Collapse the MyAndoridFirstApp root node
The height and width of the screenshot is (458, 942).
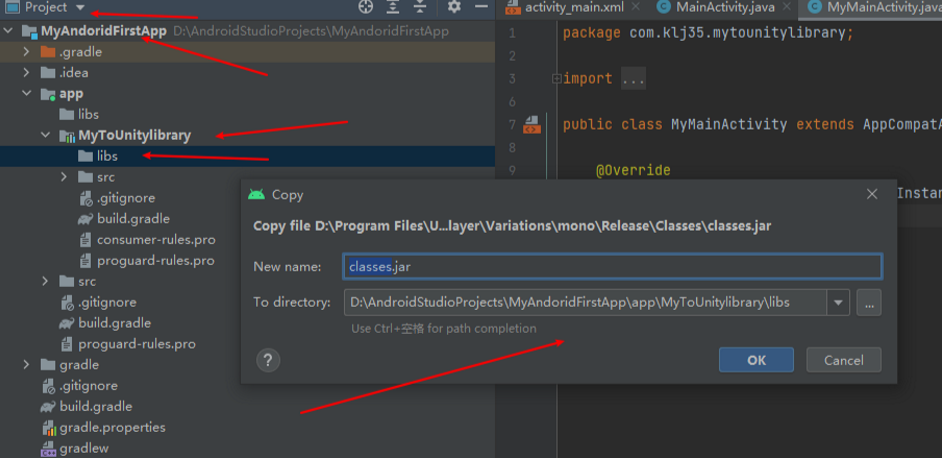[8, 31]
